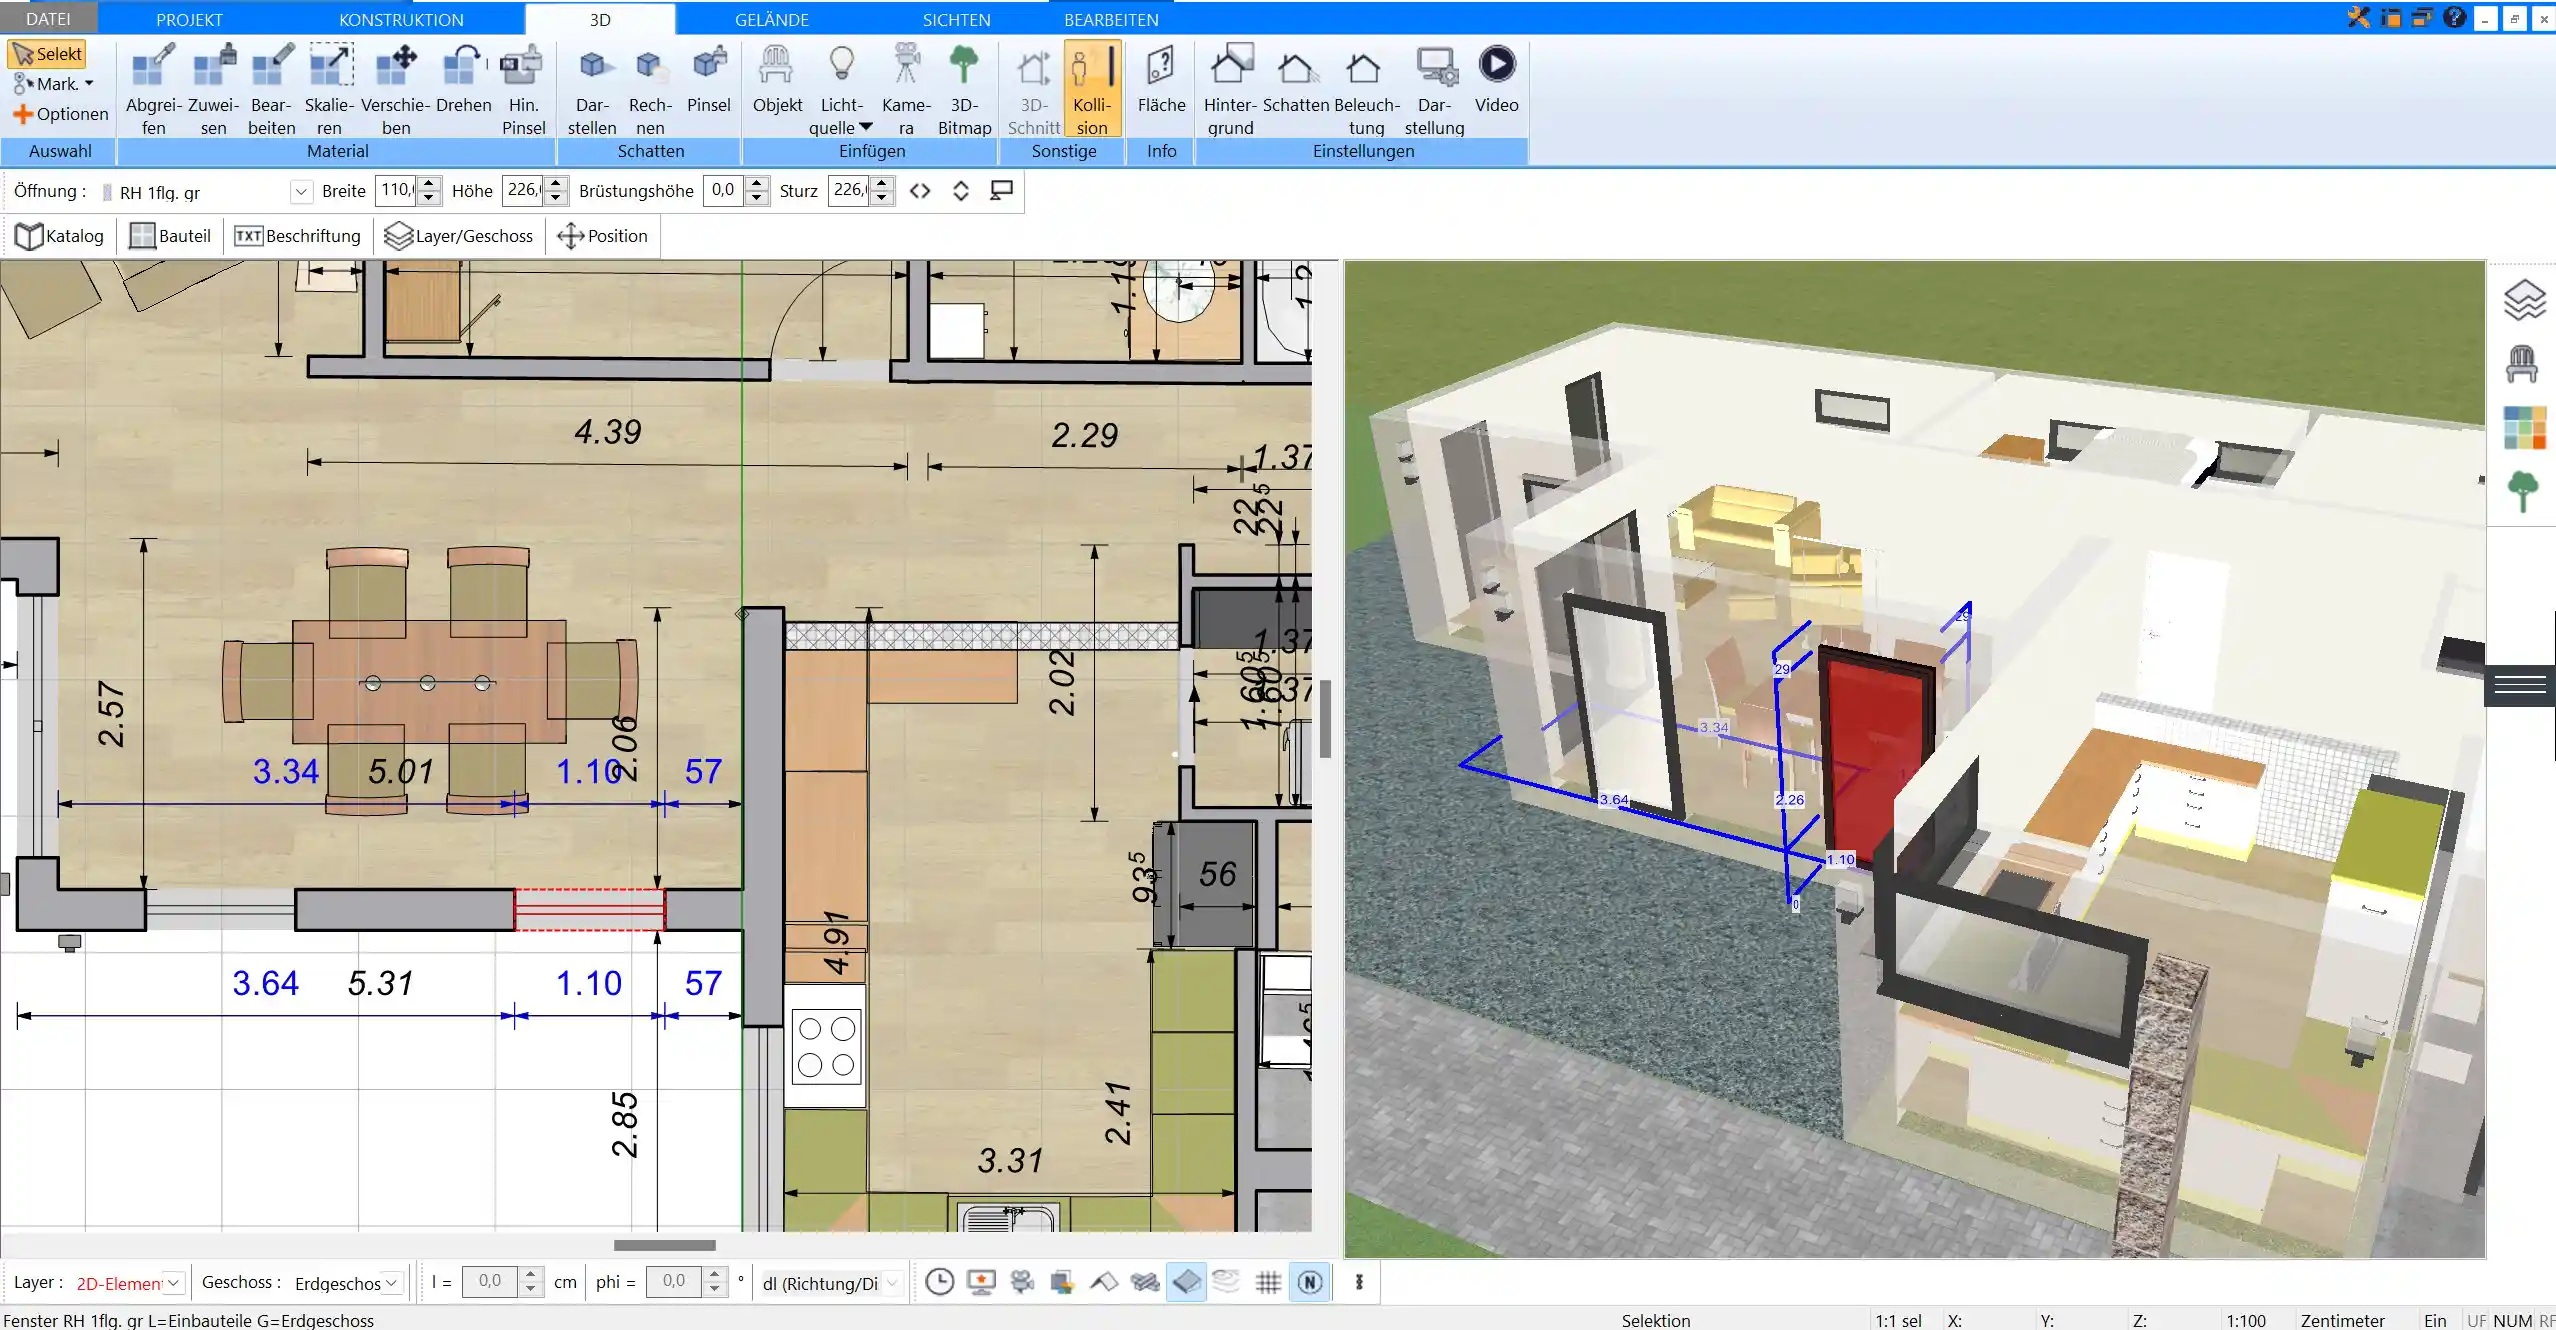
Task: Run the Rechnen shadow calculation
Action: coord(650,89)
